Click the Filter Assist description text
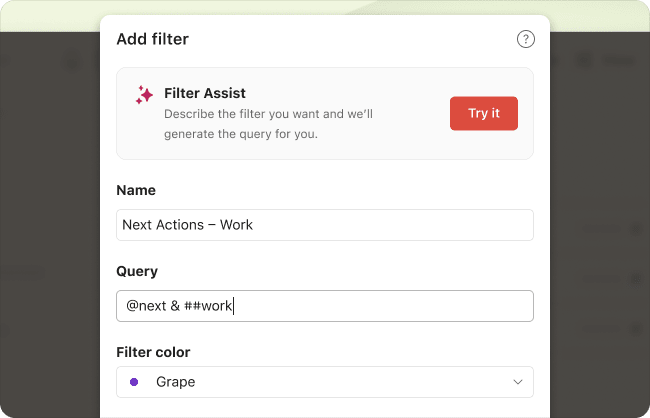 click(268, 124)
